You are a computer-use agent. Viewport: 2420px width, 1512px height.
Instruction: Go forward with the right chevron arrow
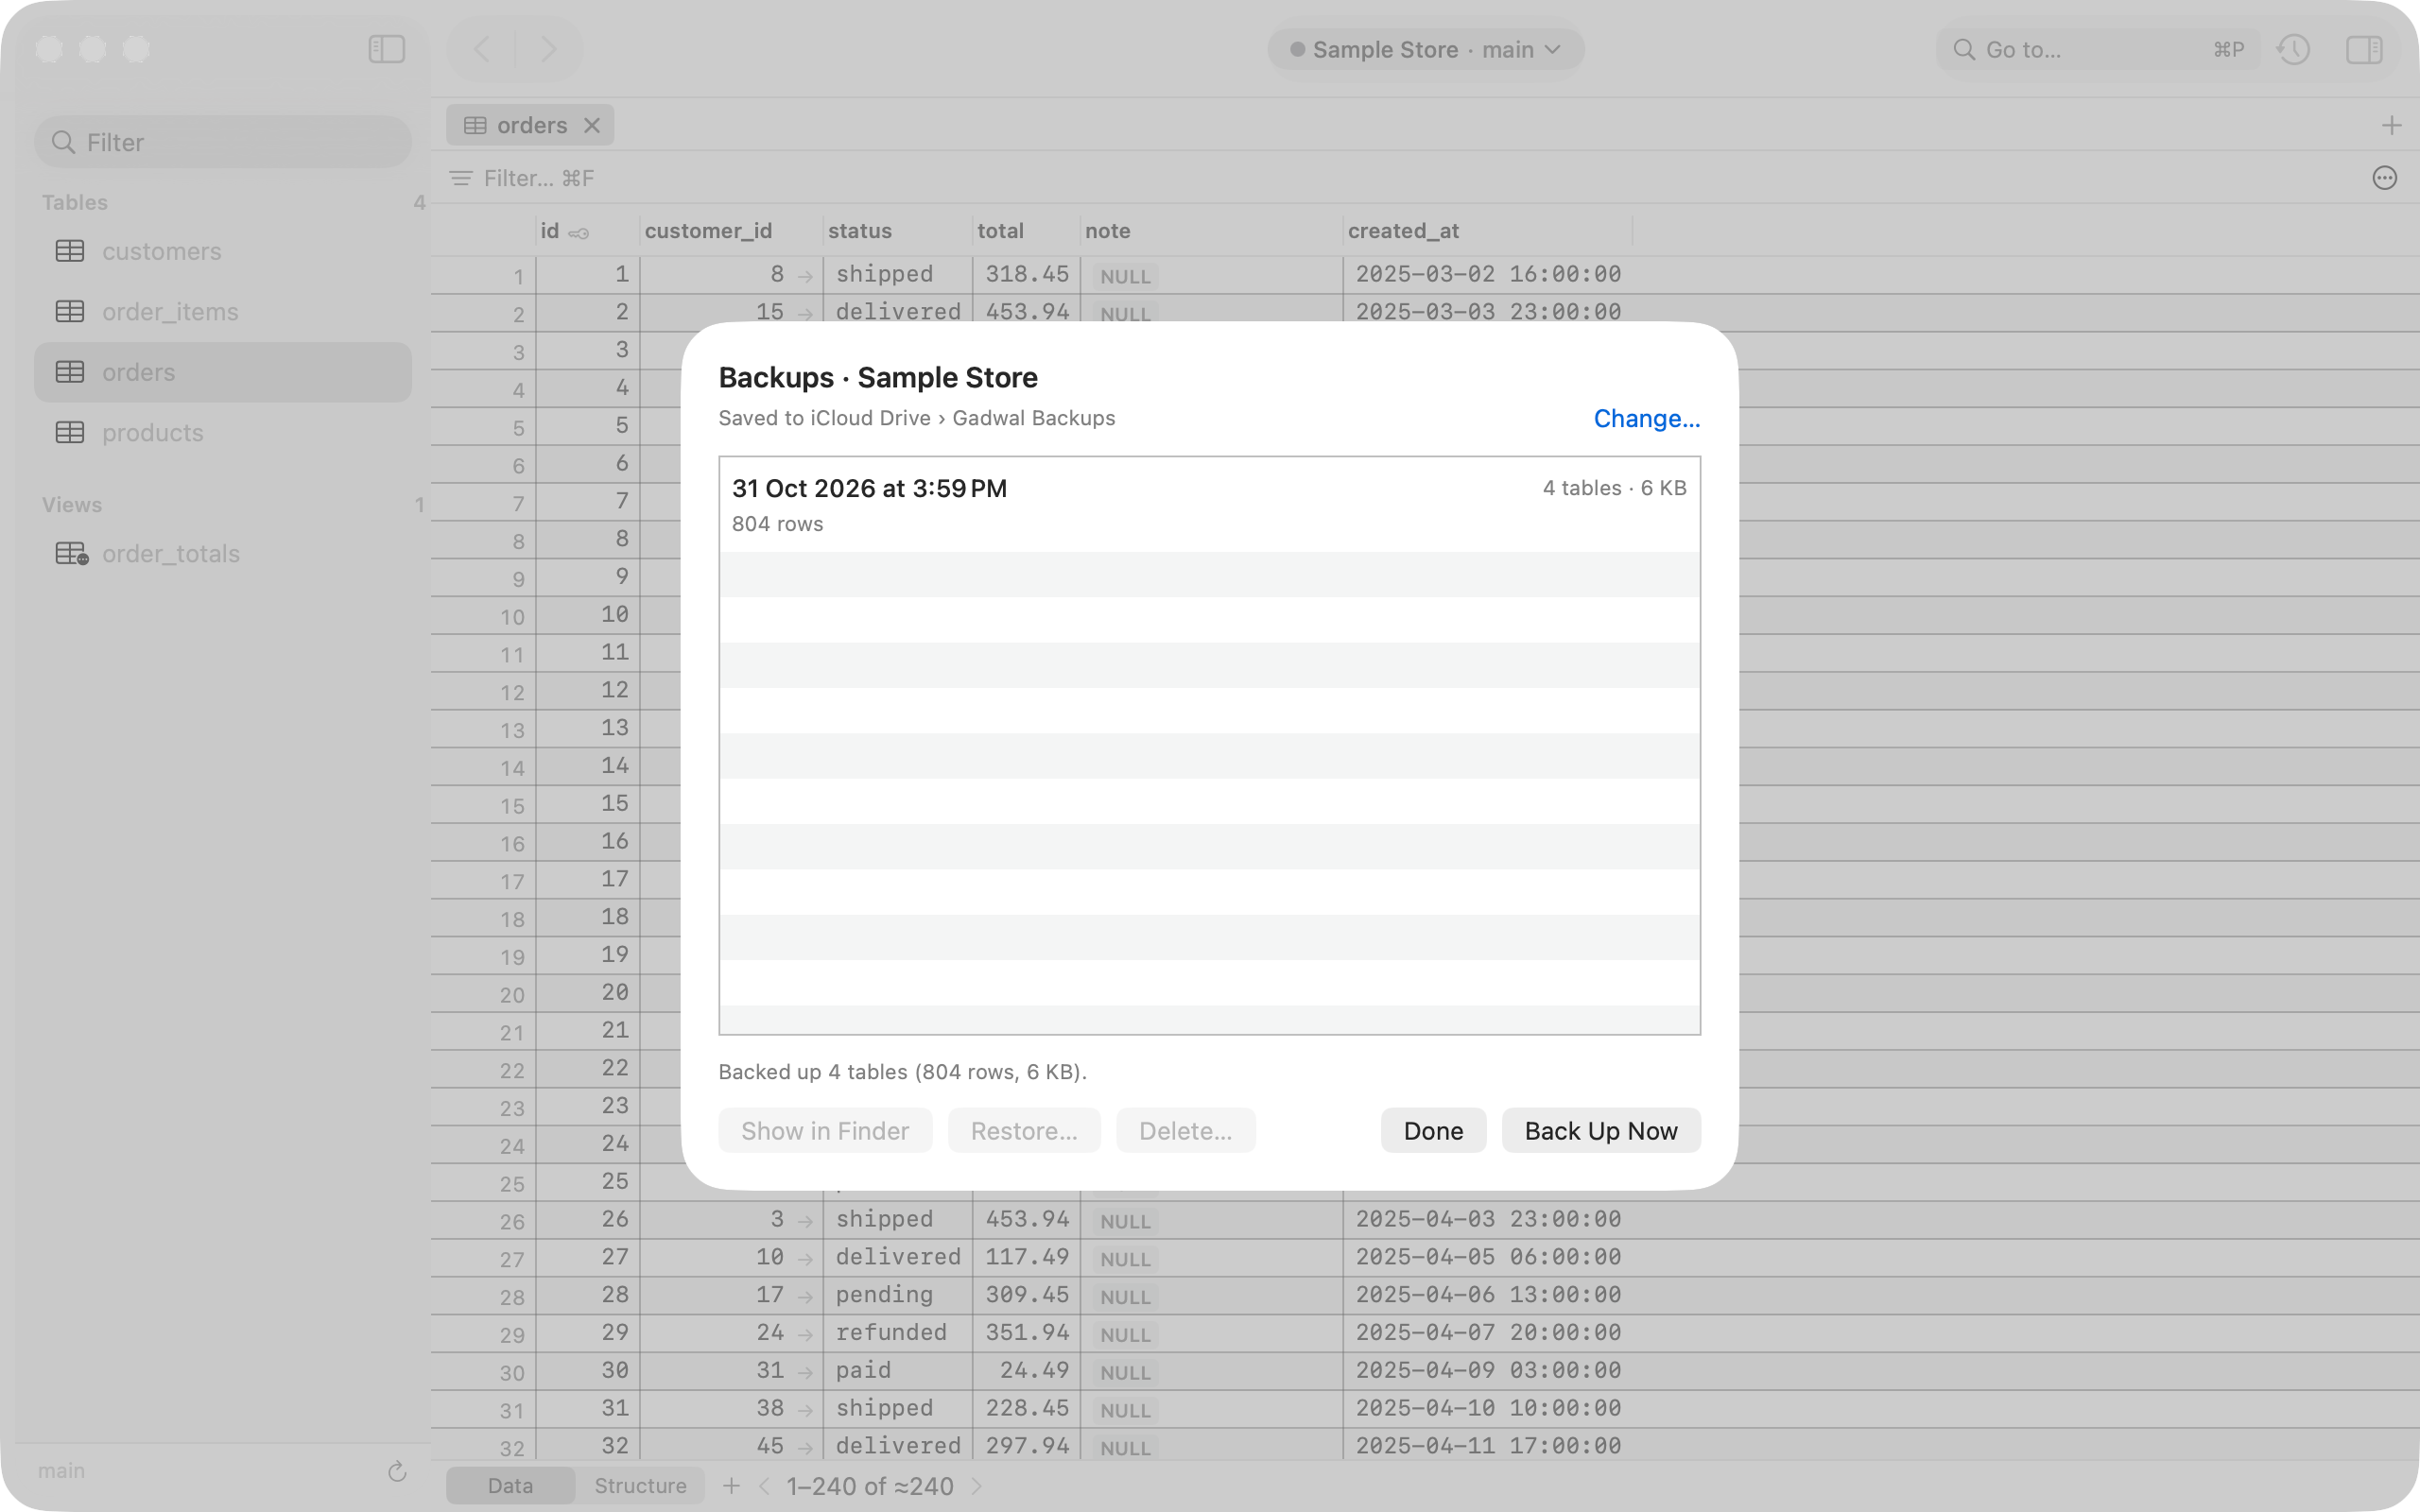(548, 49)
